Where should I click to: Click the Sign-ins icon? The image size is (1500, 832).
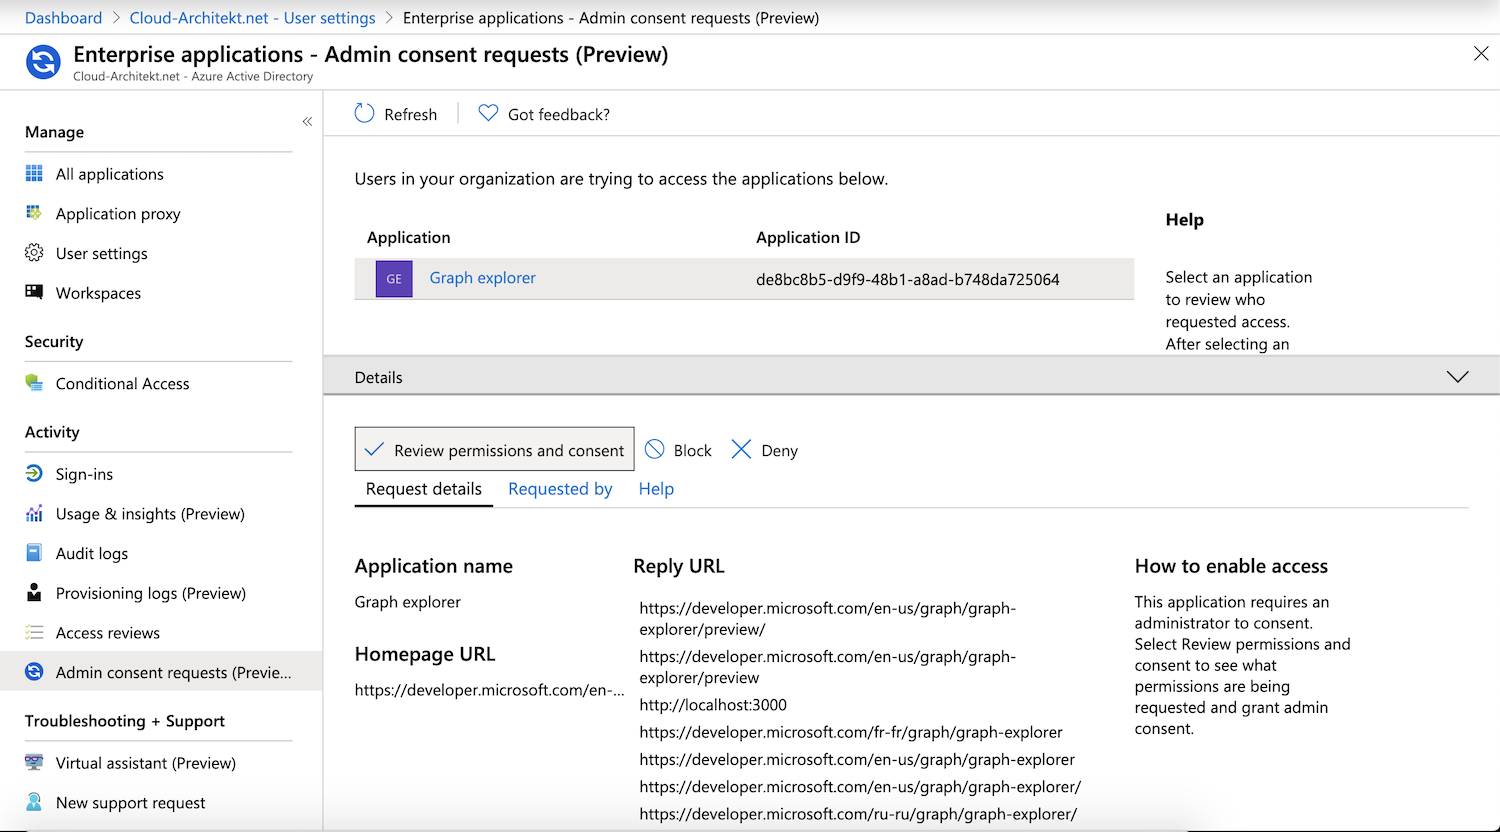(x=34, y=474)
